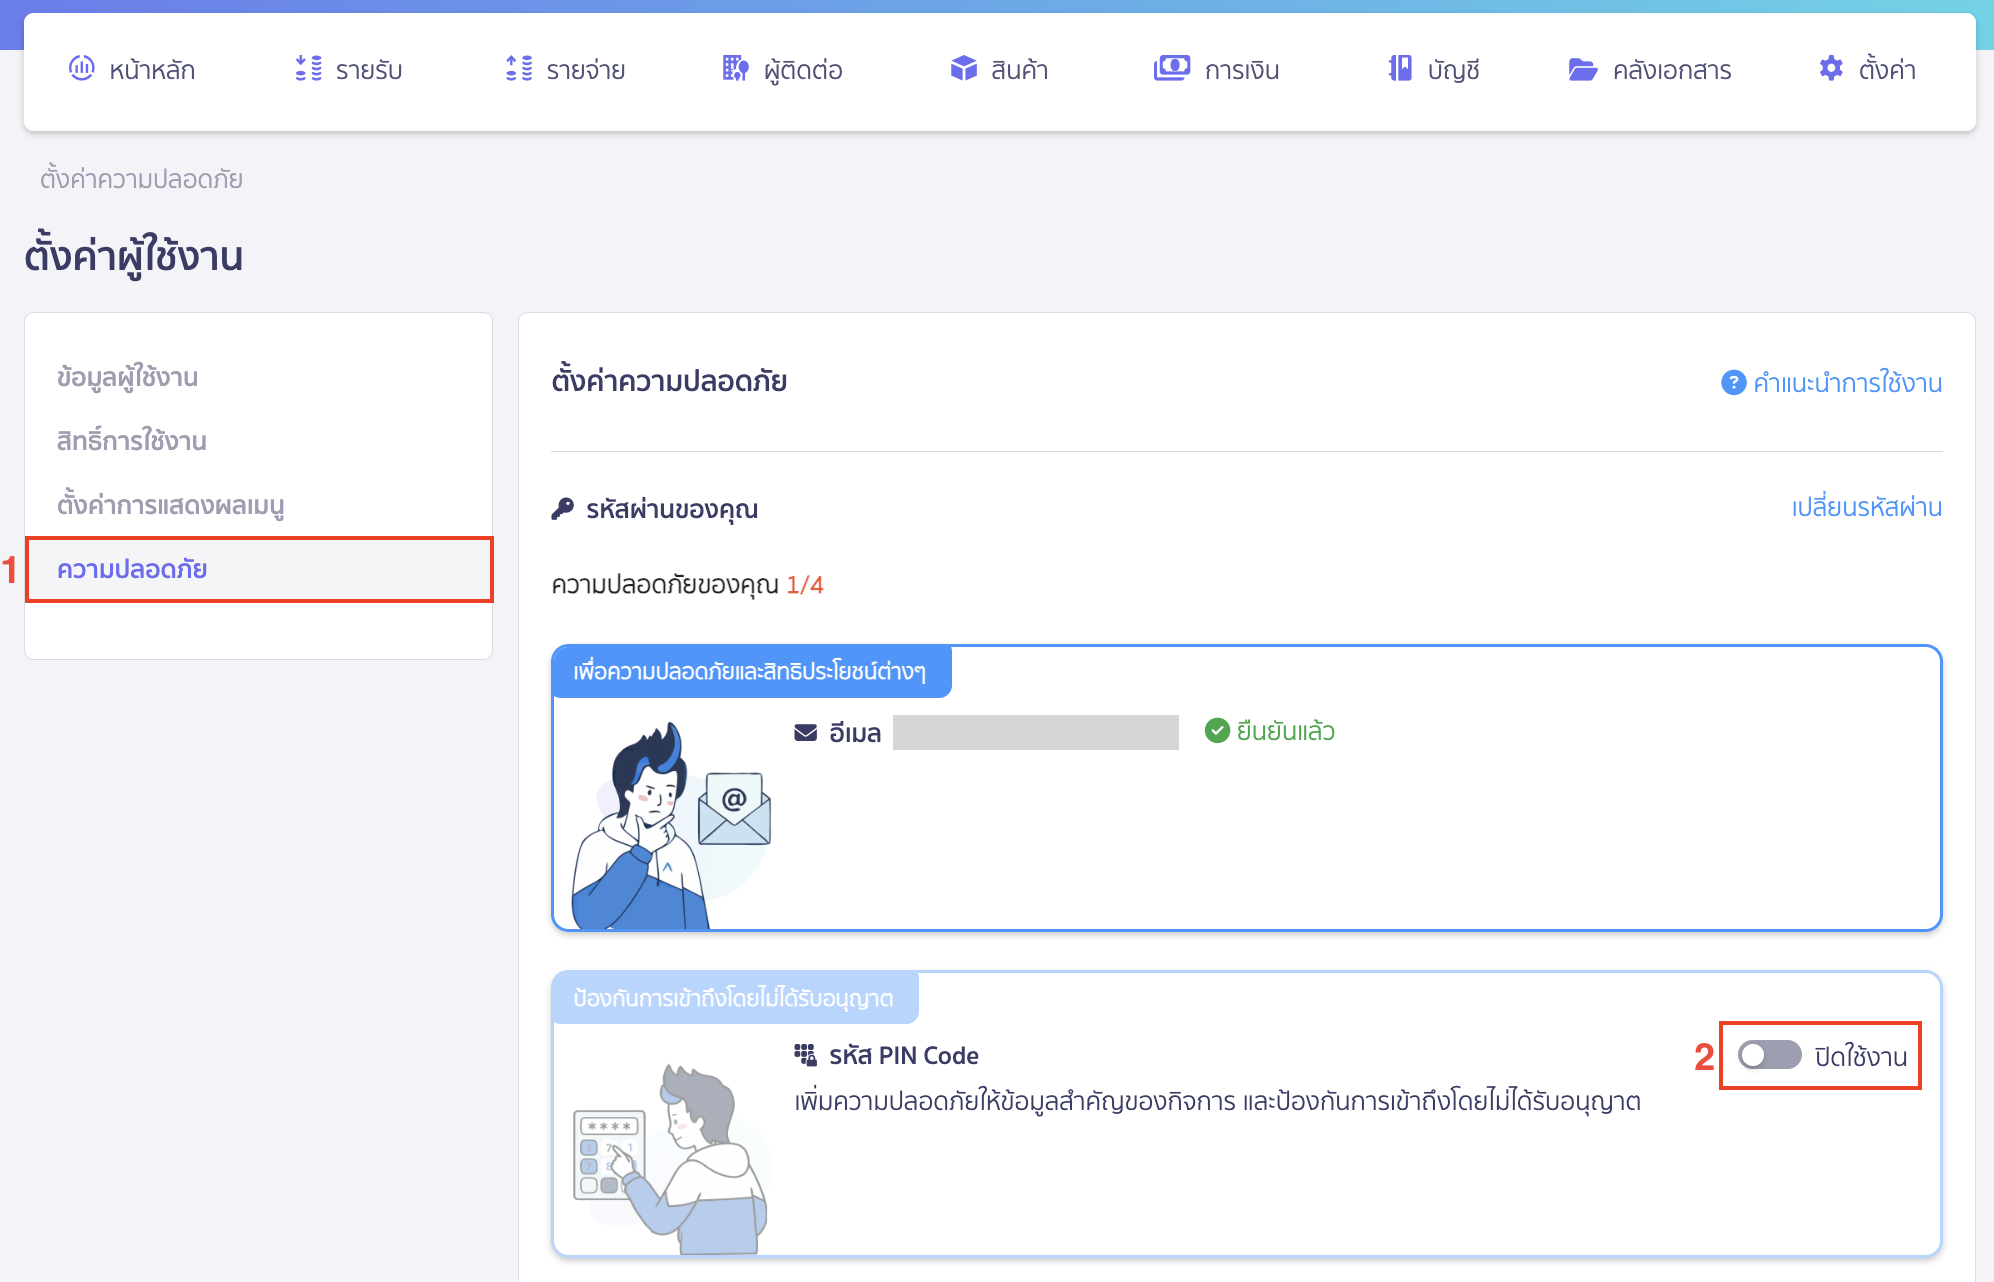Click the document folder icon (คลังเอกสาร)
The height and width of the screenshot is (1282, 1994).
[x=1582, y=69]
